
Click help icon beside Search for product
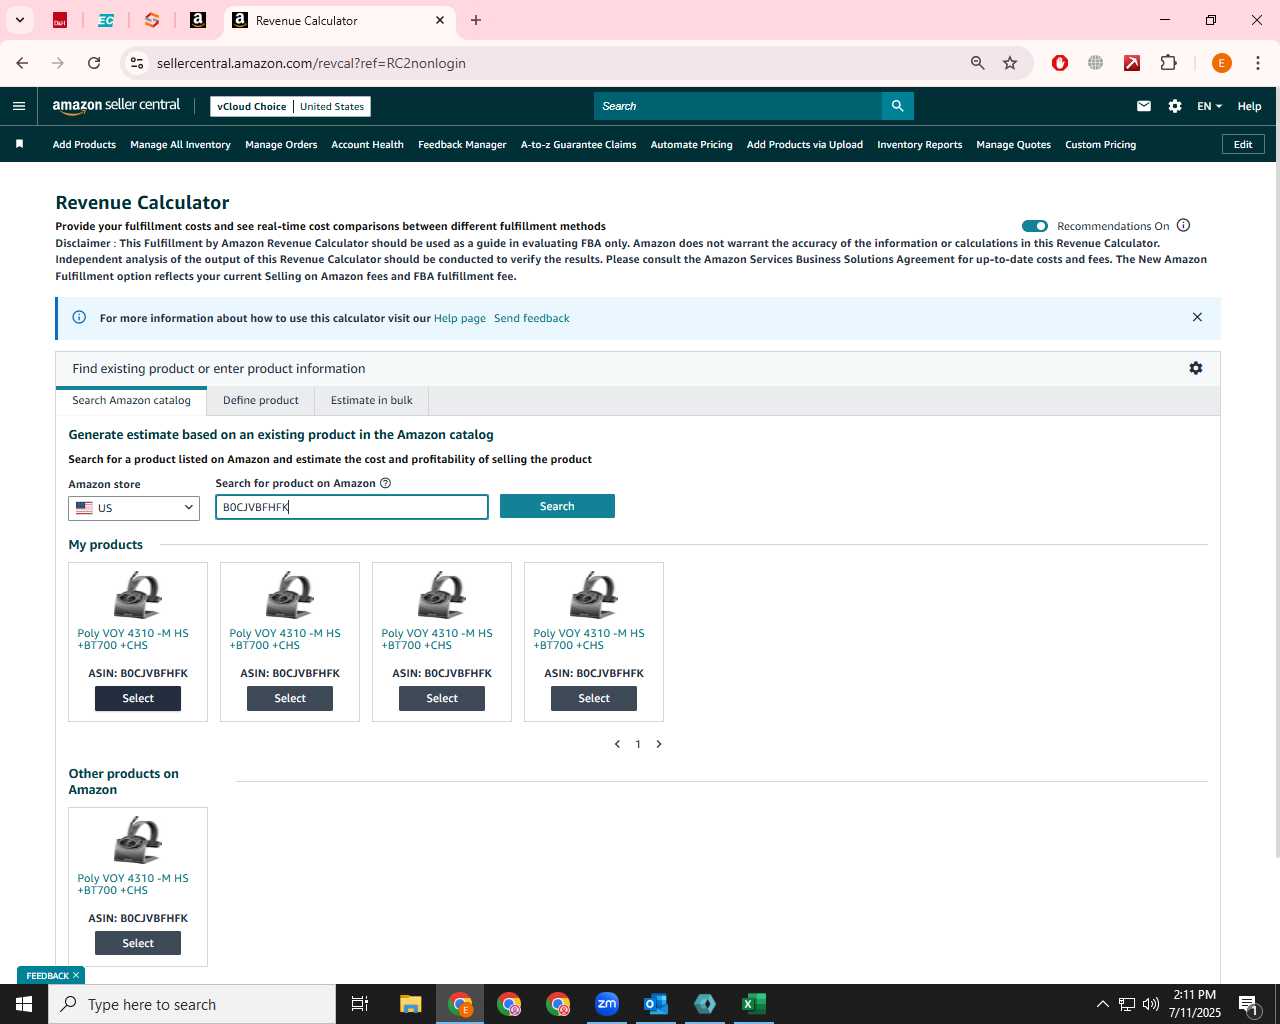coord(385,483)
